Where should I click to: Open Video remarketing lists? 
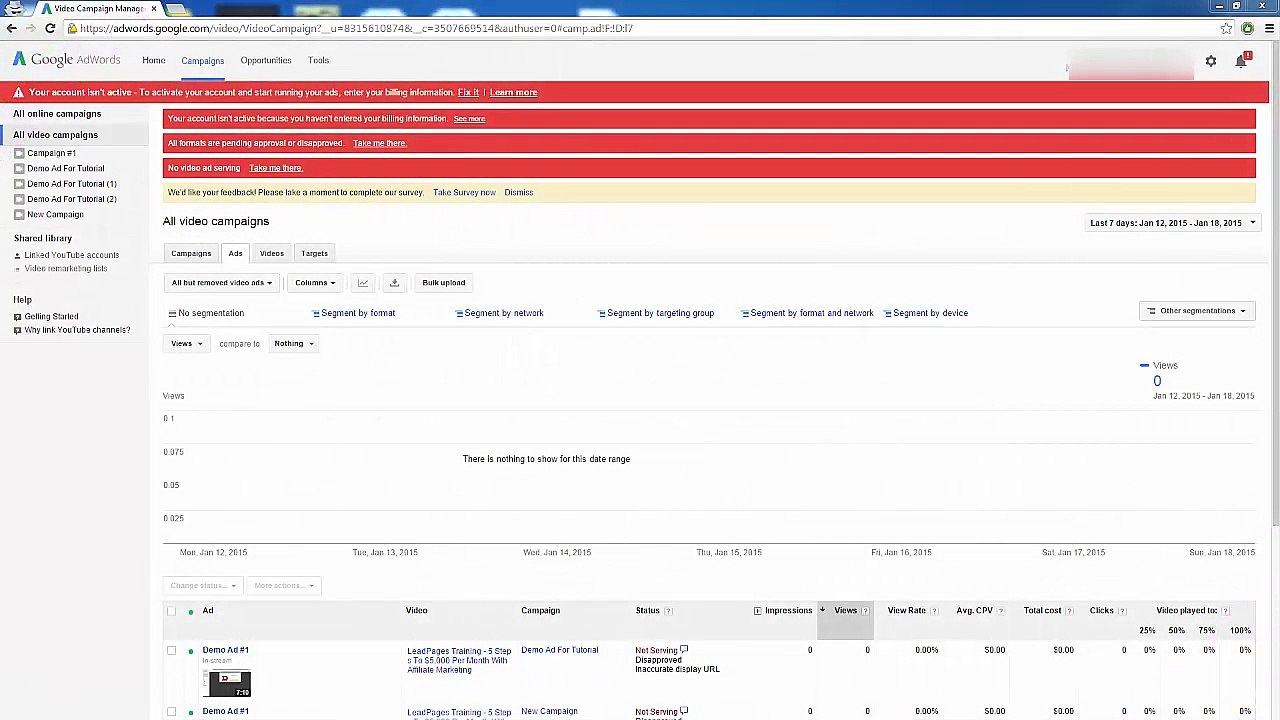click(x=65, y=269)
